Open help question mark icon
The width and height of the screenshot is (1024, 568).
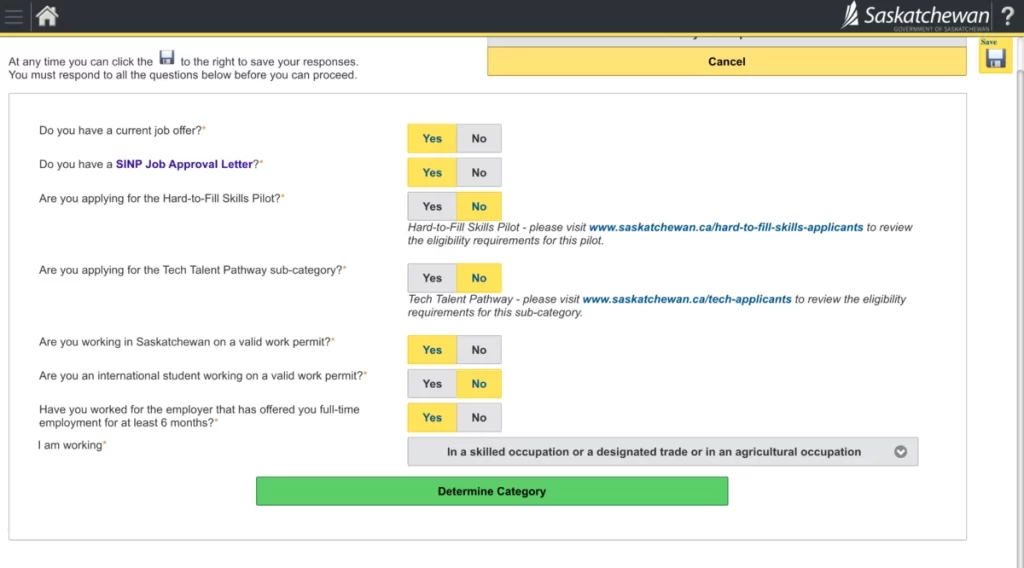point(1007,16)
